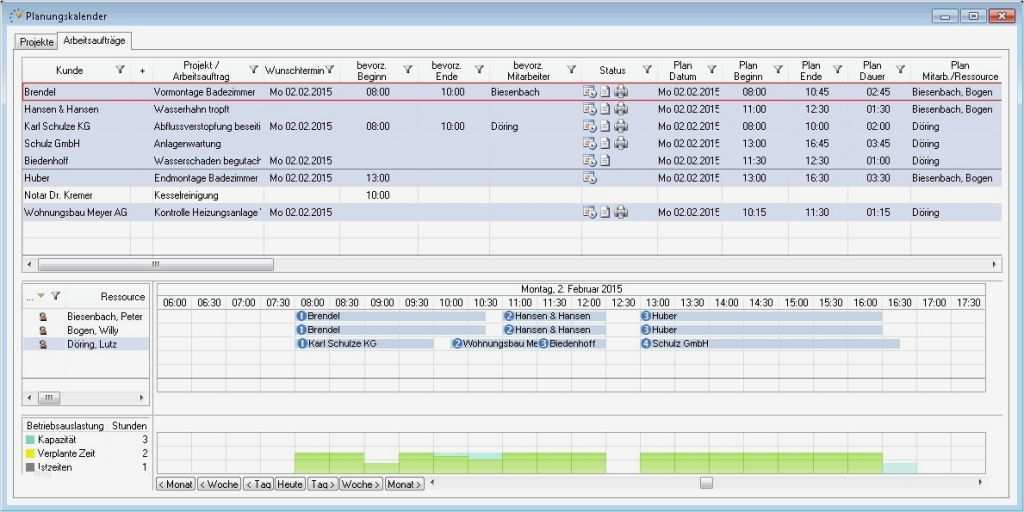Viewport: 1024px width, 512px height.
Task: Open bevorz. Mitarbeiter filter
Action: (571, 69)
